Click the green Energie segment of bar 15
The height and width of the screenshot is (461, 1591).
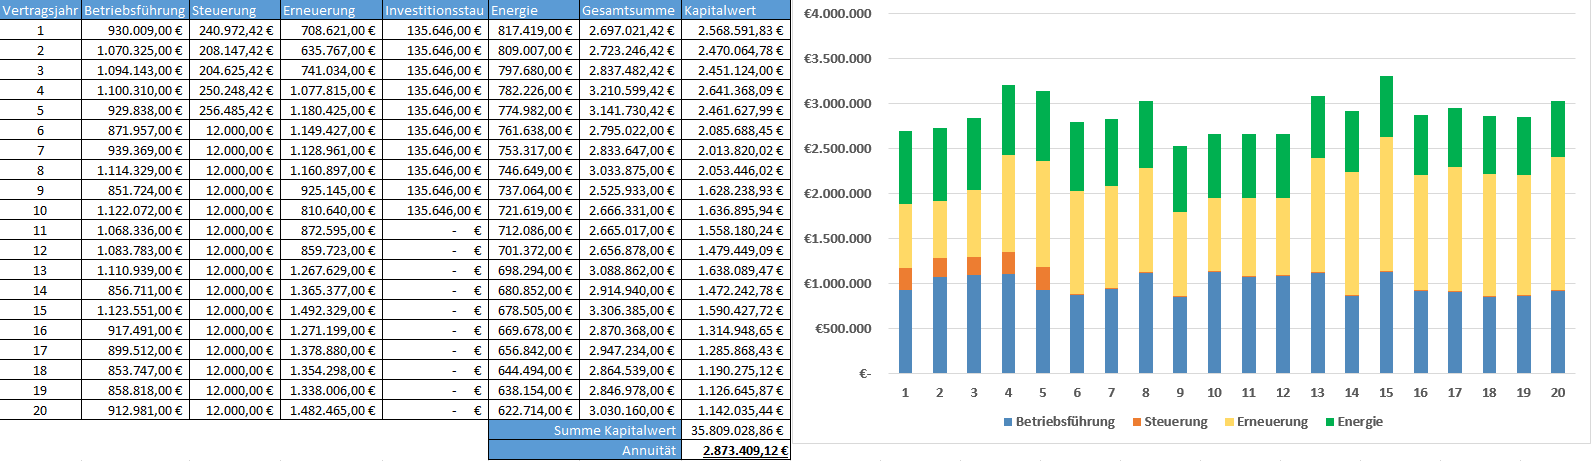coord(1386,107)
